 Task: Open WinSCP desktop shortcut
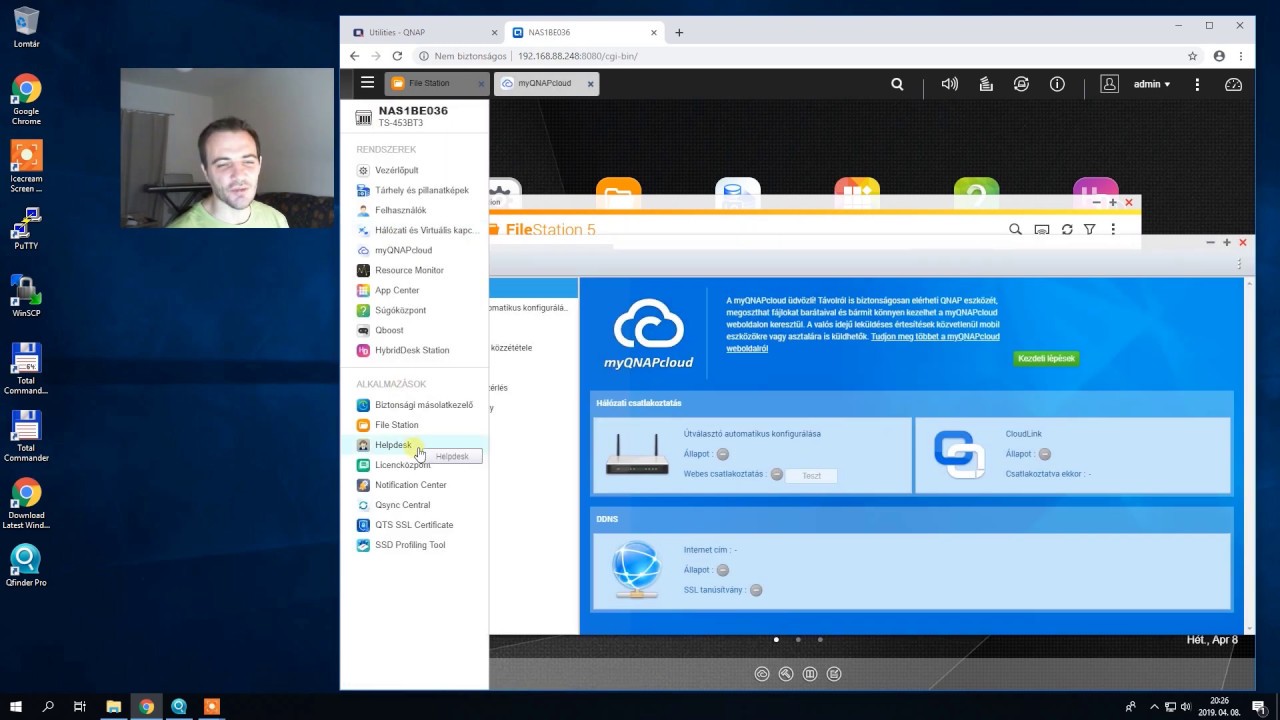tap(26, 296)
